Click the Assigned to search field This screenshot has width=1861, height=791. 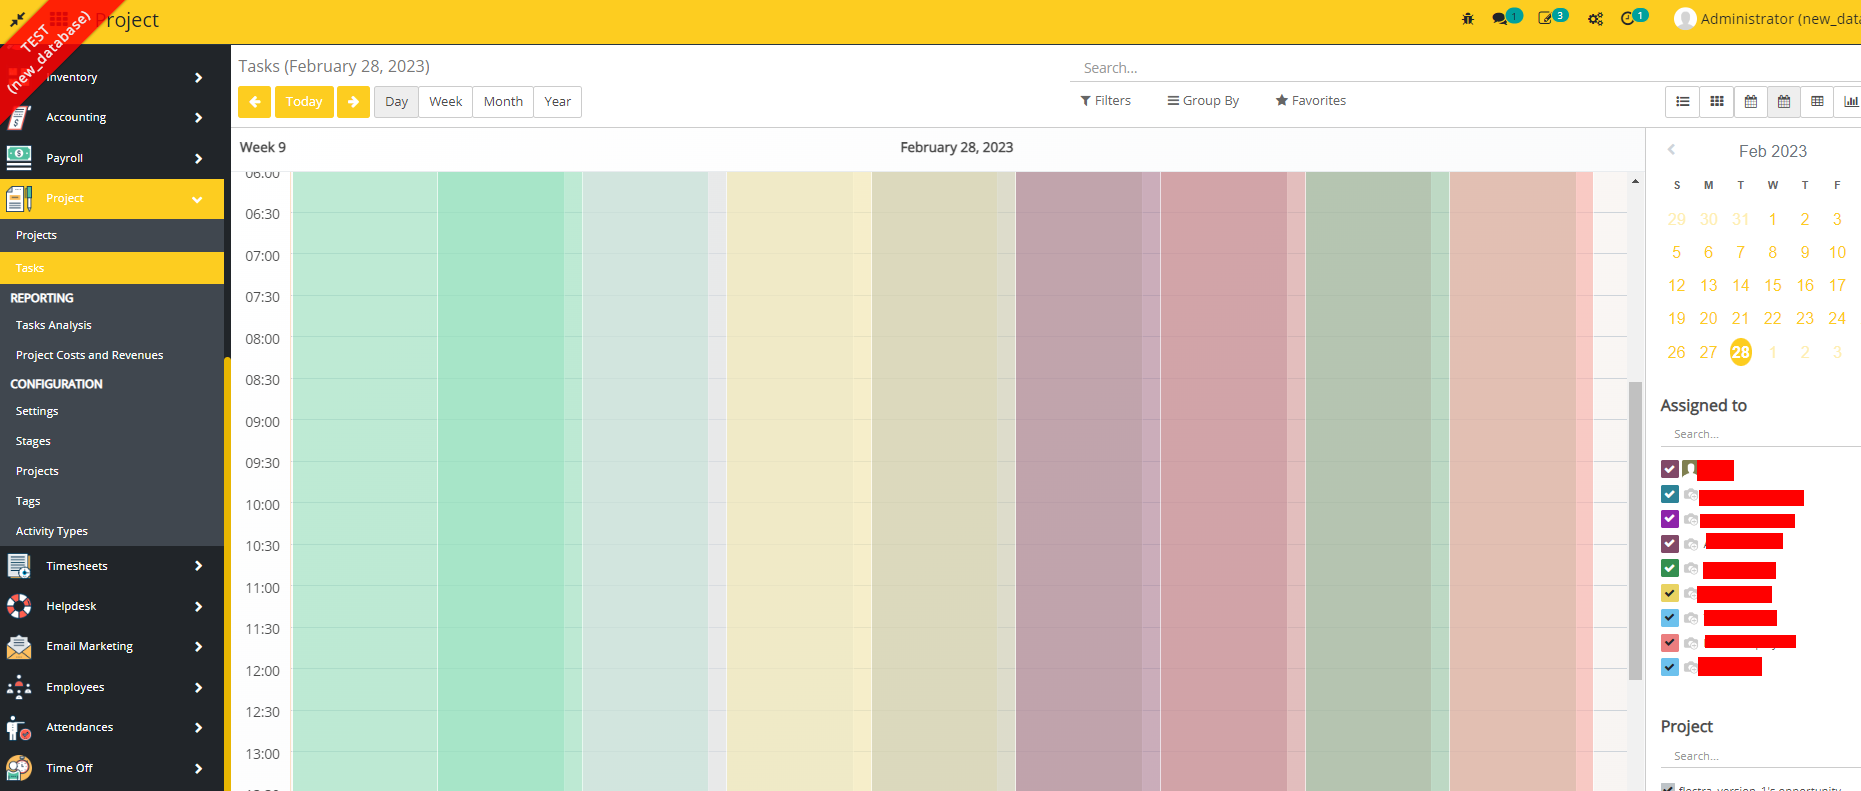click(1761, 434)
